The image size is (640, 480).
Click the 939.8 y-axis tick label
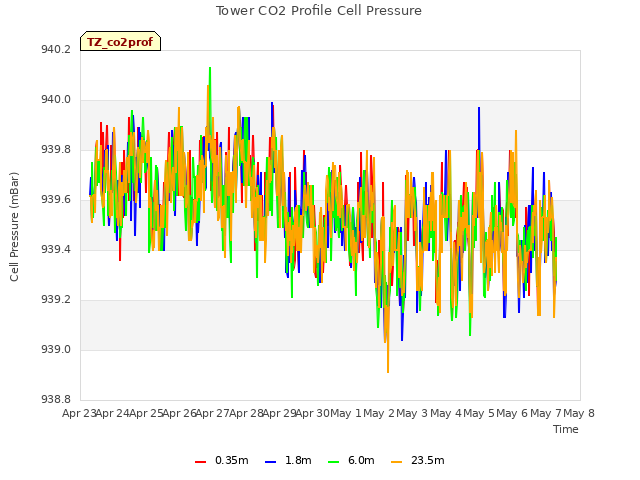coord(56,150)
